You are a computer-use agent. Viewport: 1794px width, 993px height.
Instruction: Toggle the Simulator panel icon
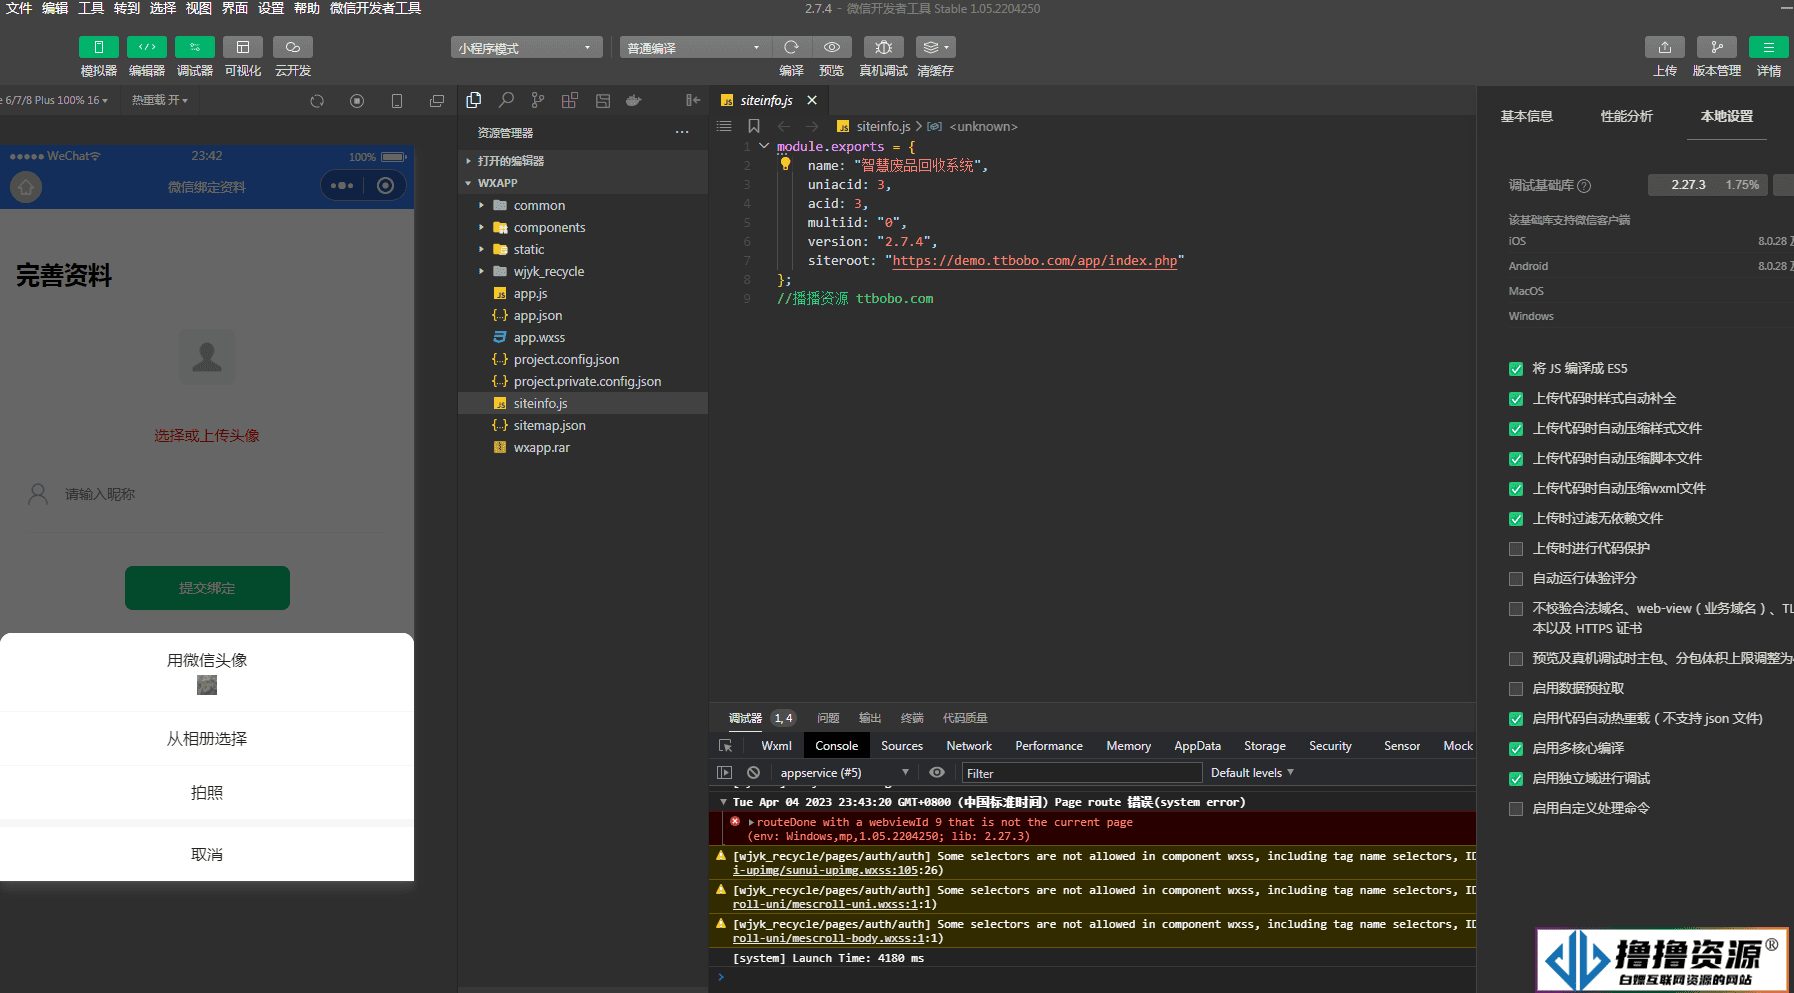click(x=98, y=47)
